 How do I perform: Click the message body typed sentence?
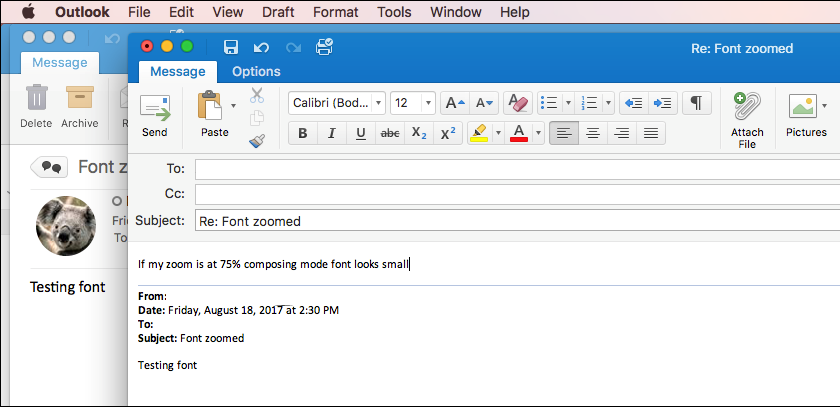[x=273, y=264]
